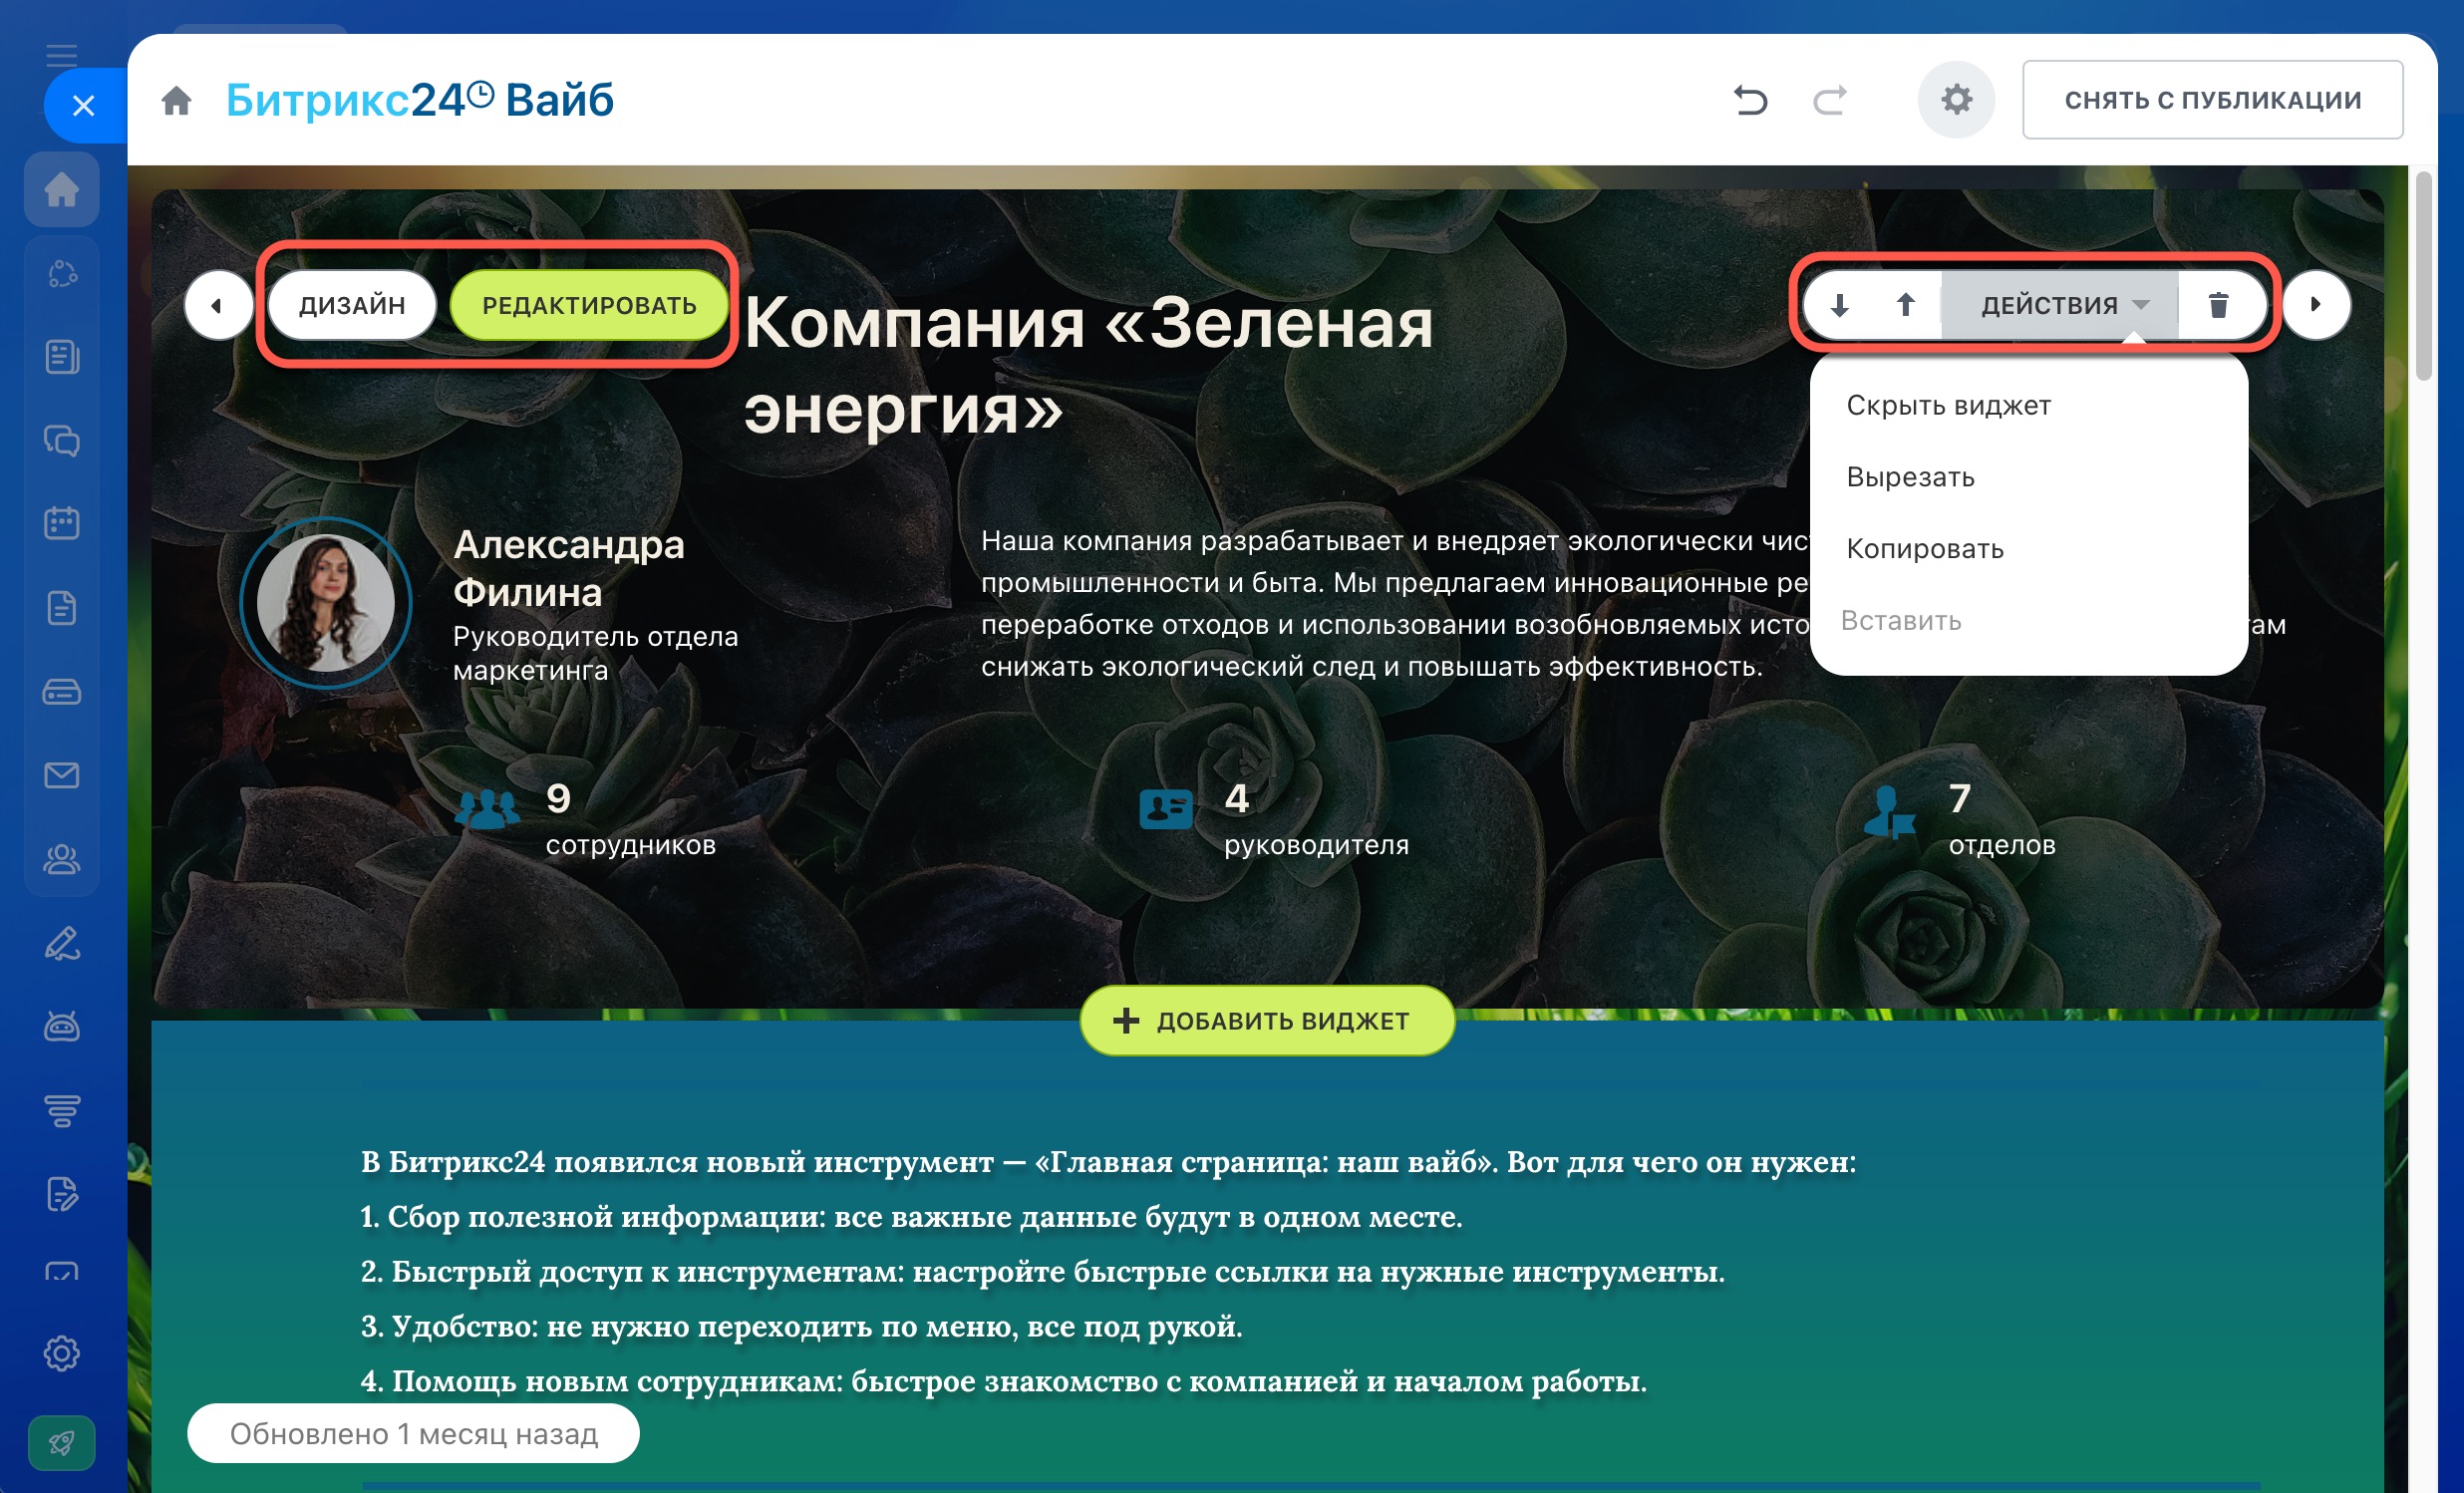Open the ДИЗАЙН block settings
Viewport: 2464px width, 1493px height.
point(352,305)
